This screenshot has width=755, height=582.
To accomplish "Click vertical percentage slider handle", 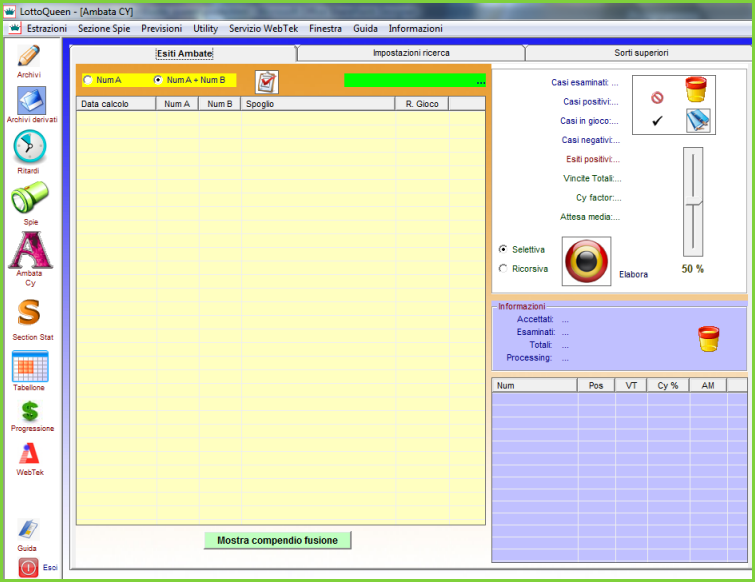I will [x=693, y=201].
